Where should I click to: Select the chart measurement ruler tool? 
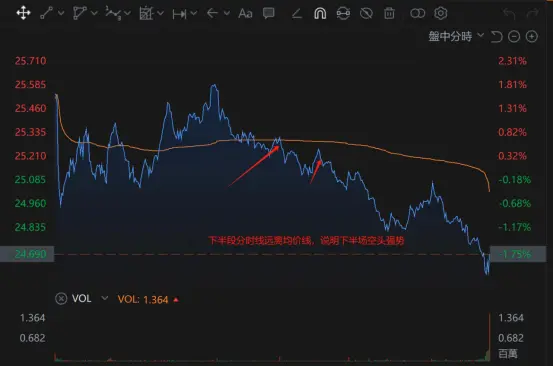click(x=146, y=13)
